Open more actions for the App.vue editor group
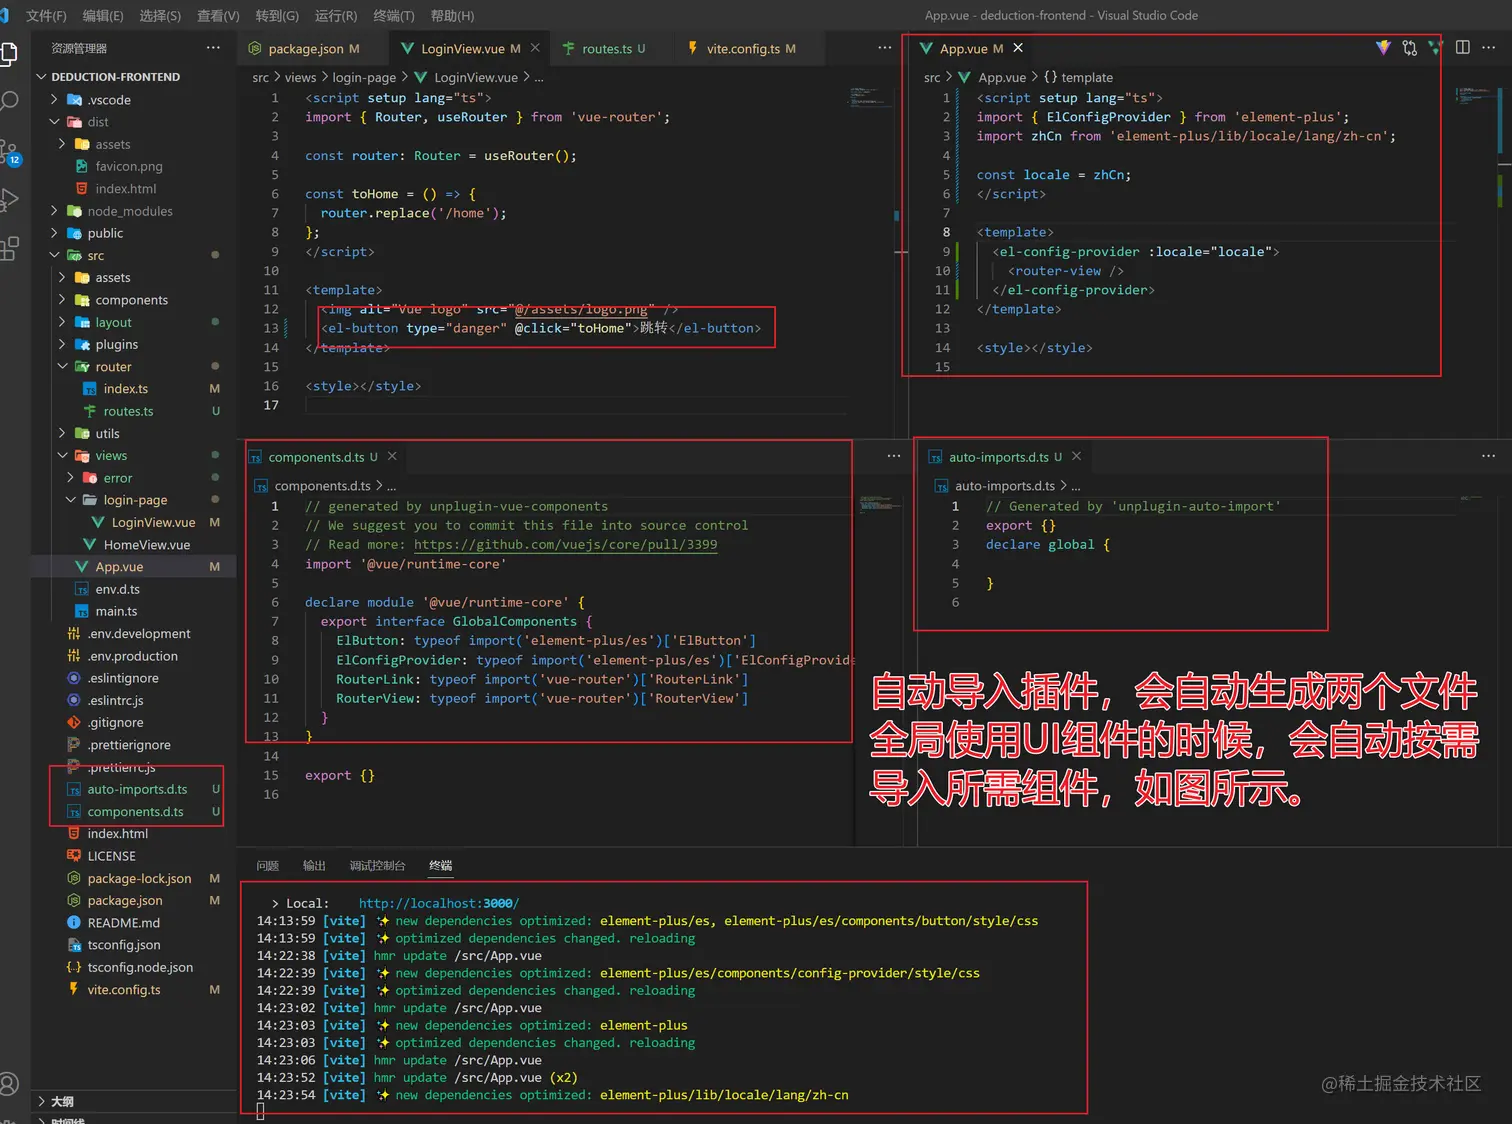The width and height of the screenshot is (1512, 1124). pyautogui.click(x=1489, y=48)
